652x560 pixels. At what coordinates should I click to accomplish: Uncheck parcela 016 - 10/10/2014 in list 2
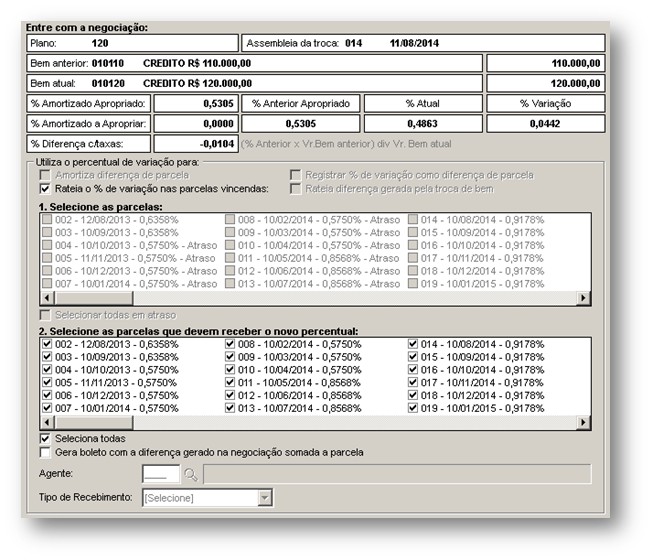tap(412, 370)
